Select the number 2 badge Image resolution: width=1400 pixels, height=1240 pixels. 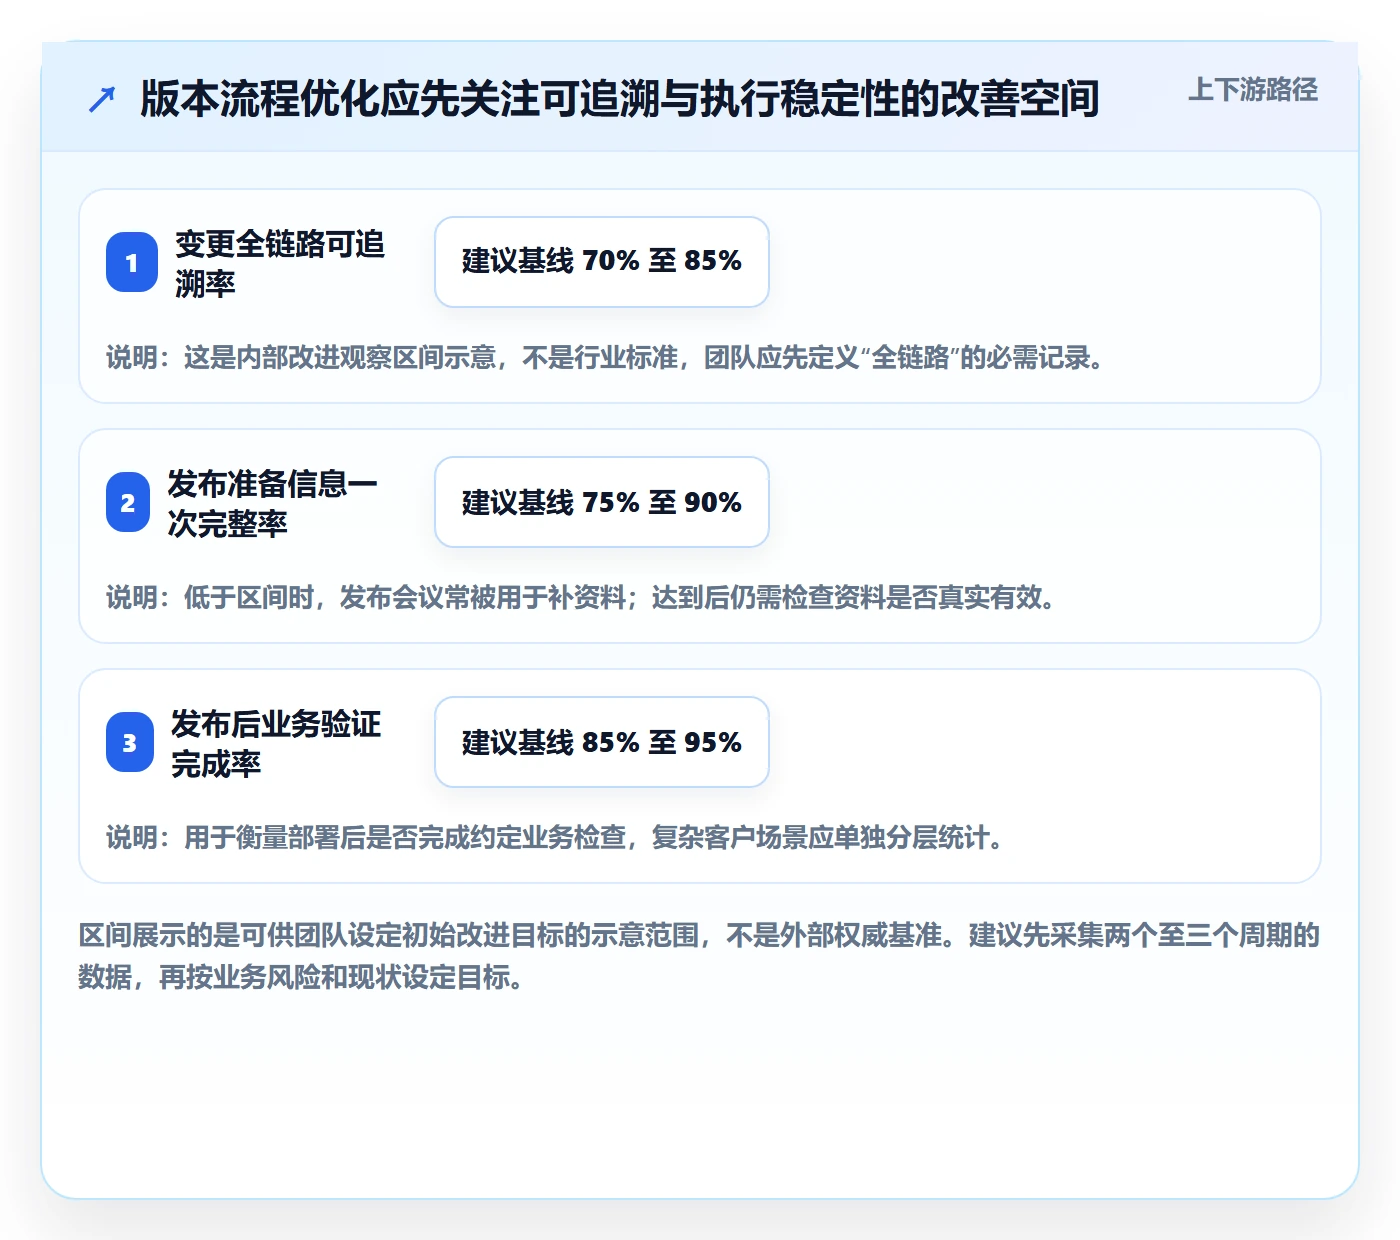click(128, 502)
